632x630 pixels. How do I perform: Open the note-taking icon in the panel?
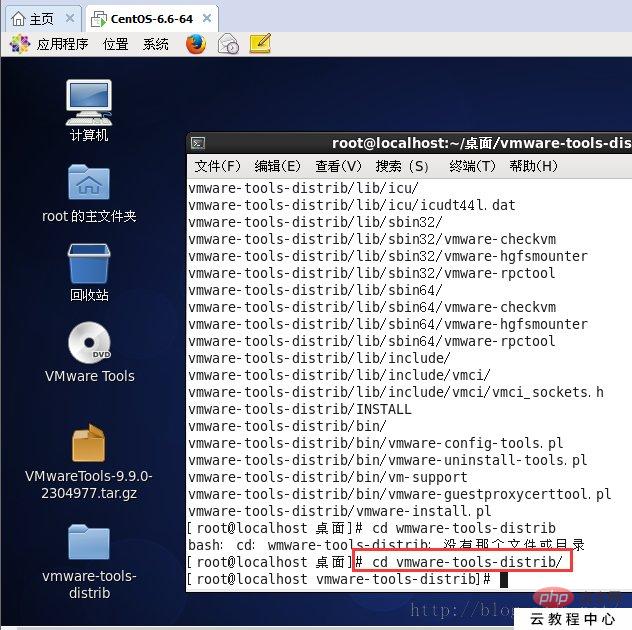pos(260,44)
